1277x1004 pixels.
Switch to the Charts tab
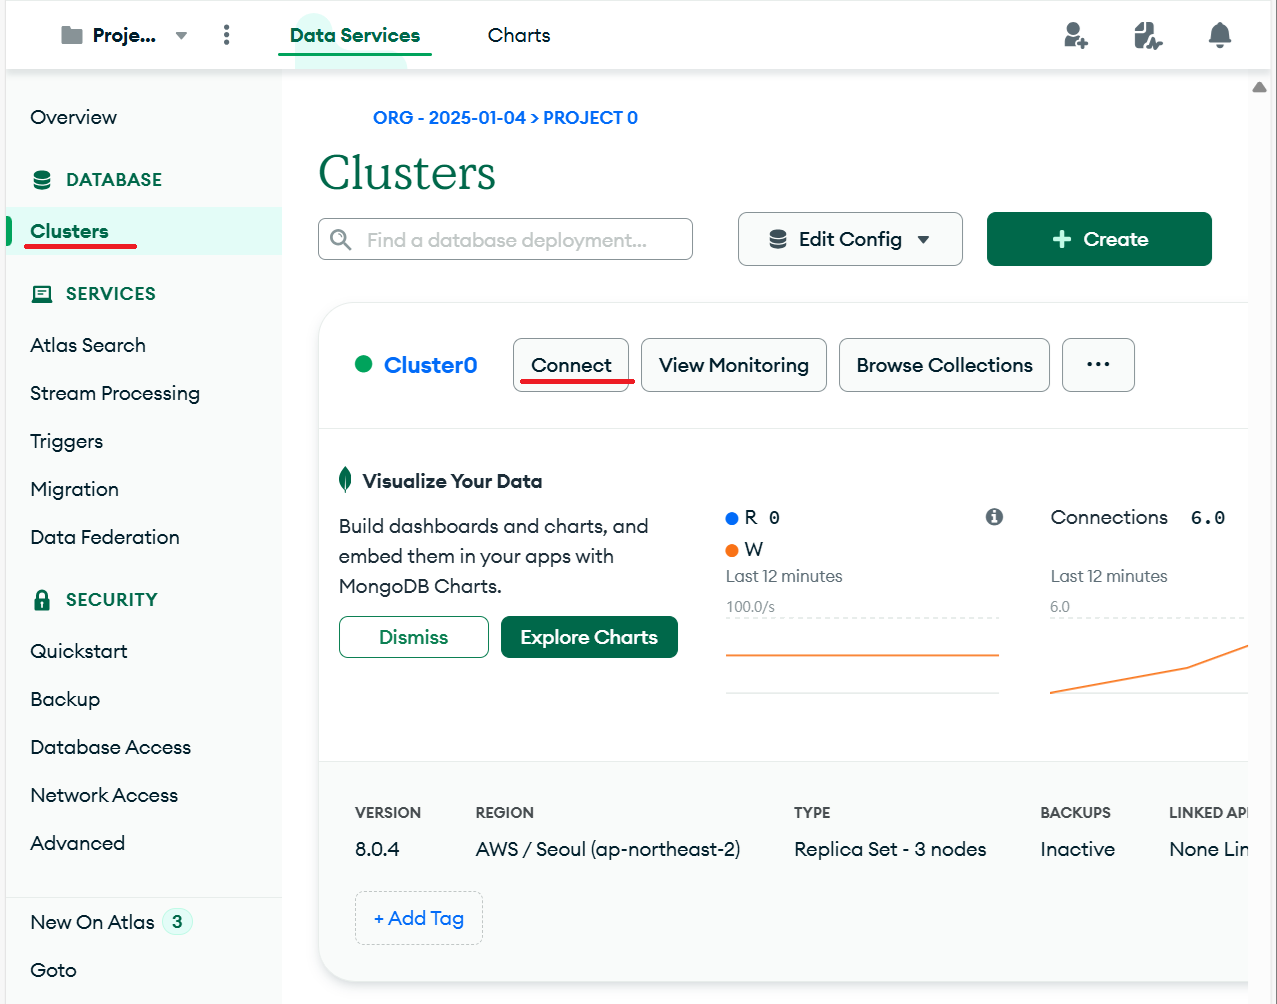tap(519, 35)
